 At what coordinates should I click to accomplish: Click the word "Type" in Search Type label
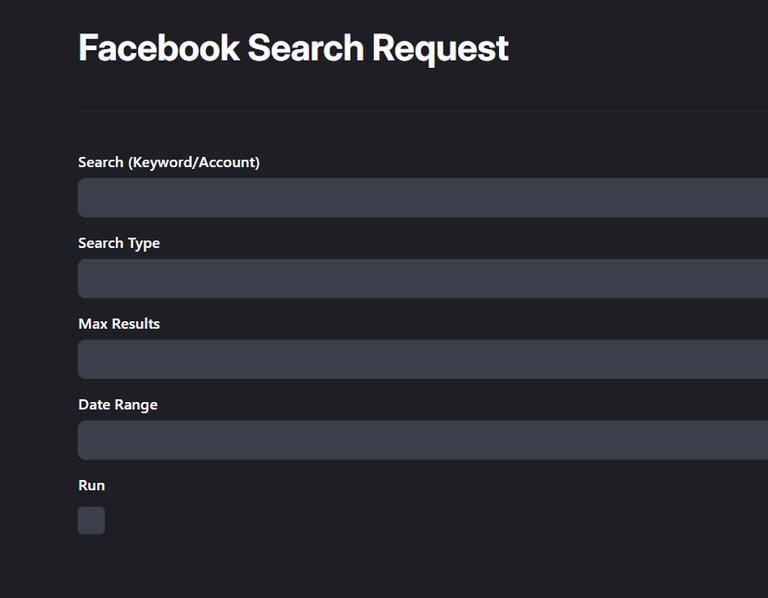(x=143, y=243)
